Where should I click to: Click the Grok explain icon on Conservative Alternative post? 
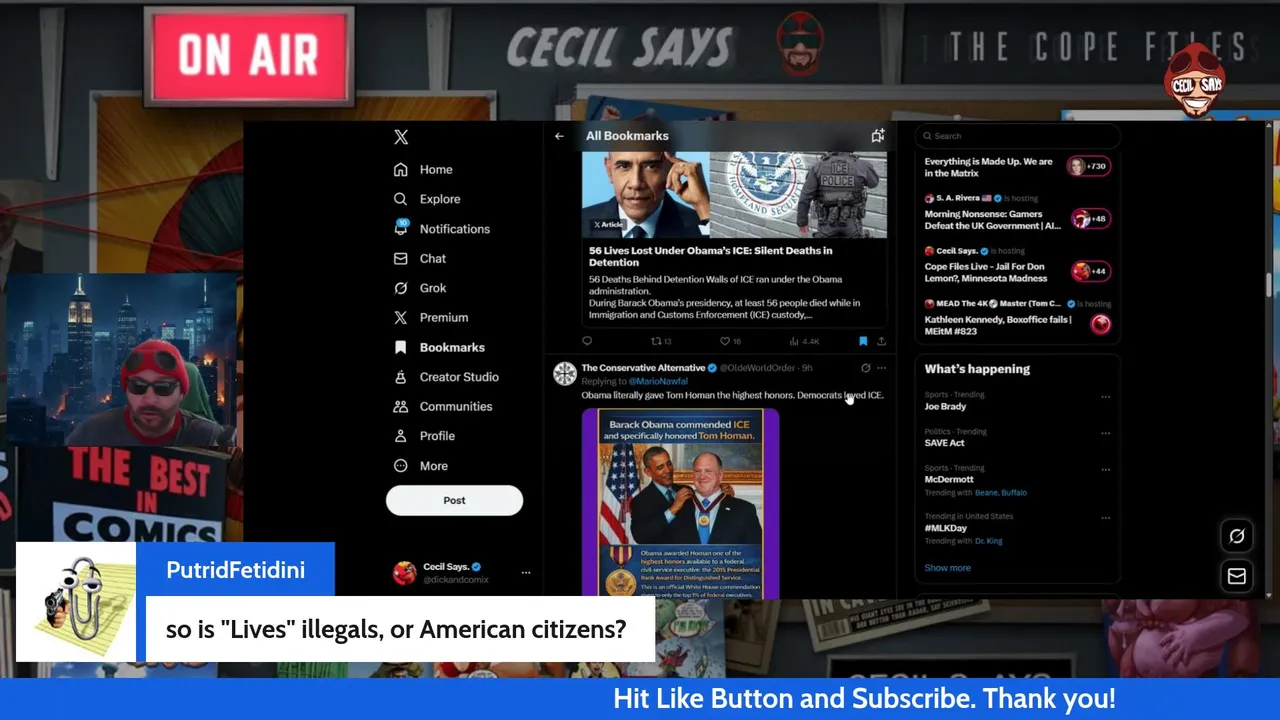[x=866, y=368]
